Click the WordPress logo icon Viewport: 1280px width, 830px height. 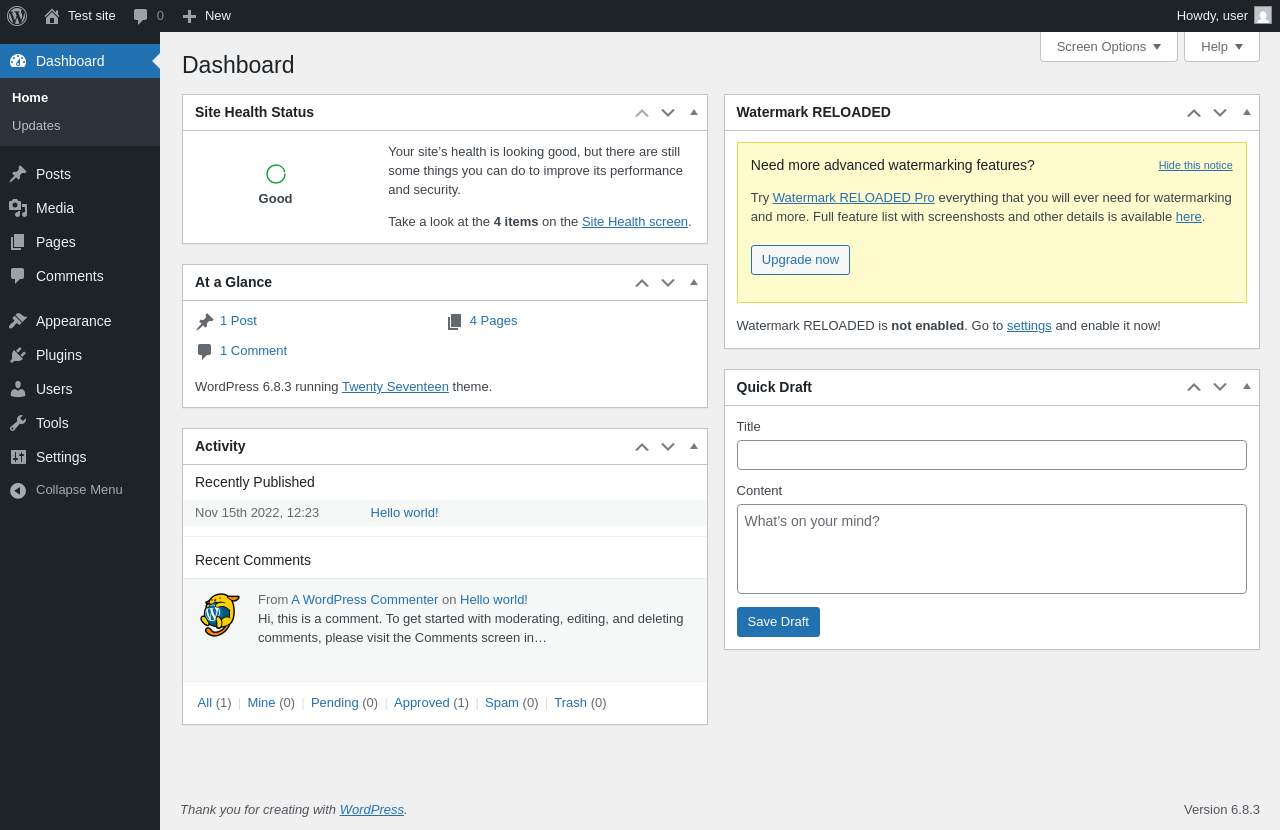click(x=17, y=16)
